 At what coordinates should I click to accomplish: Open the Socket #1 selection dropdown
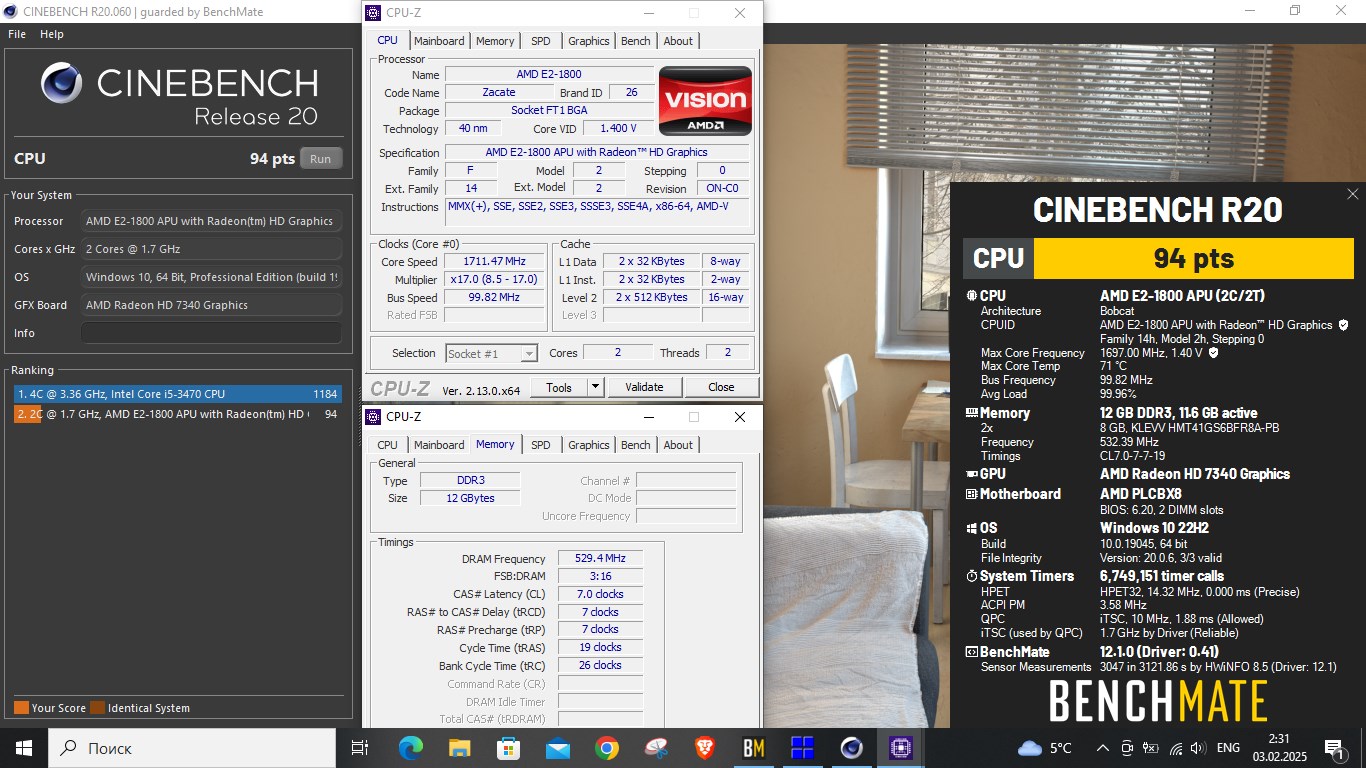point(491,353)
